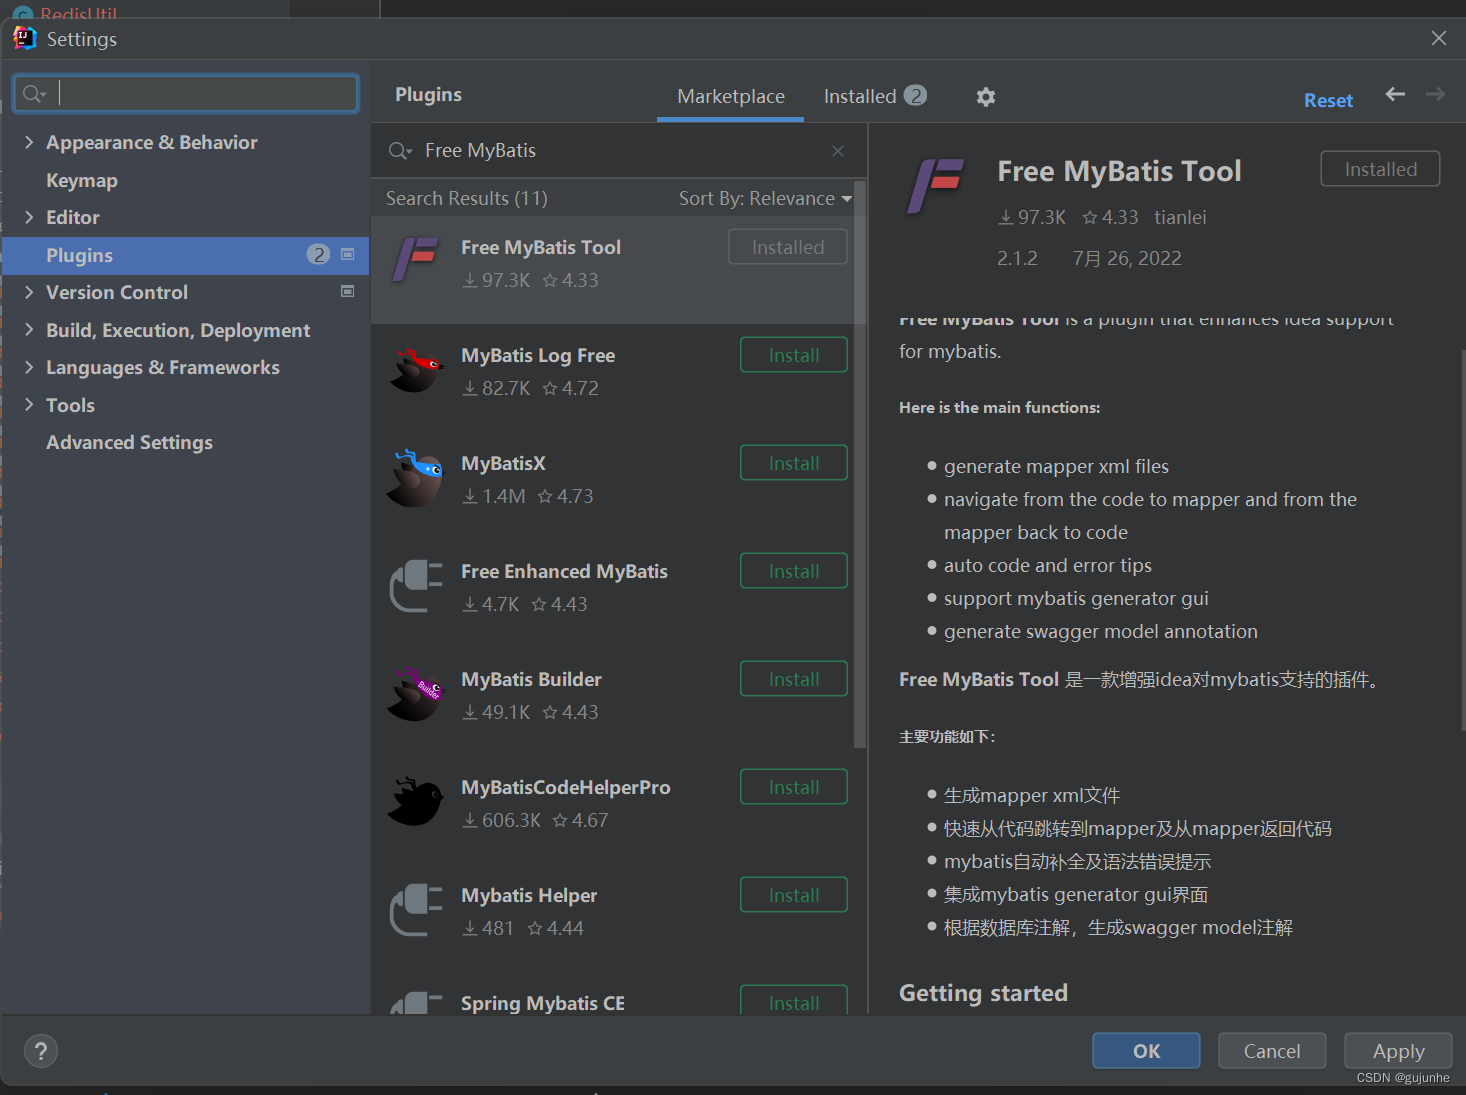Open the help question mark button

[41, 1051]
